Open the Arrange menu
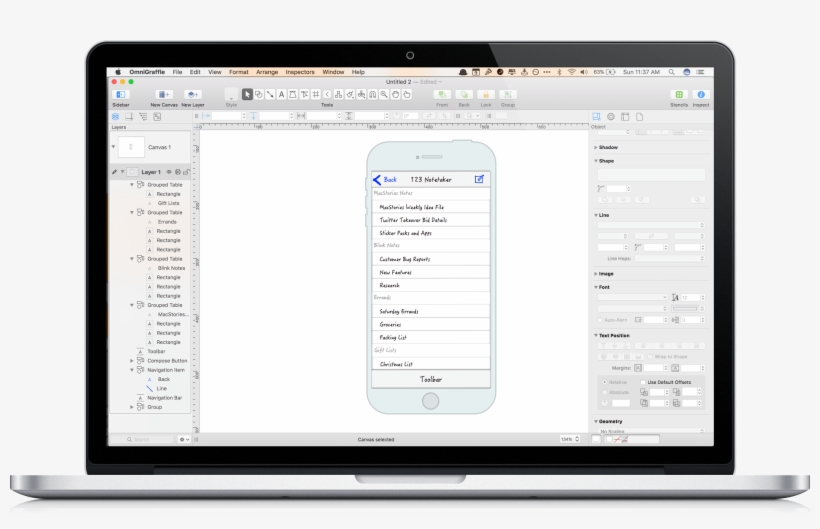The height and width of the screenshot is (529, 820). tap(267, 72)
